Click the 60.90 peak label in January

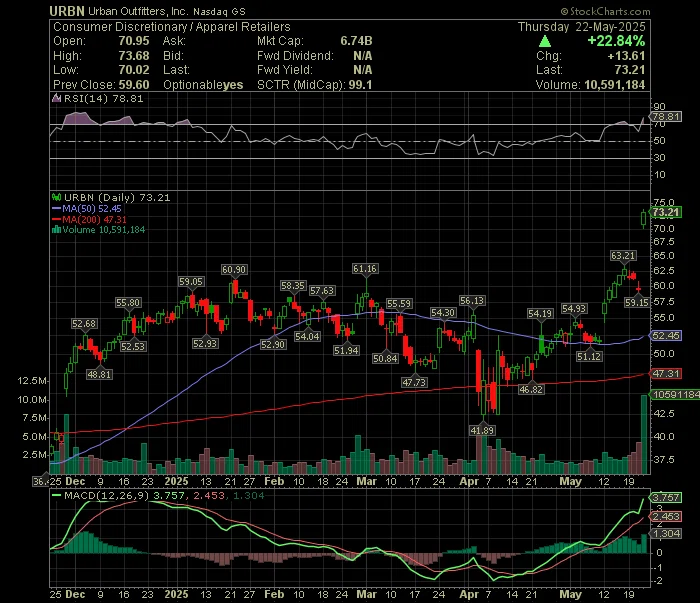point(234,270)
